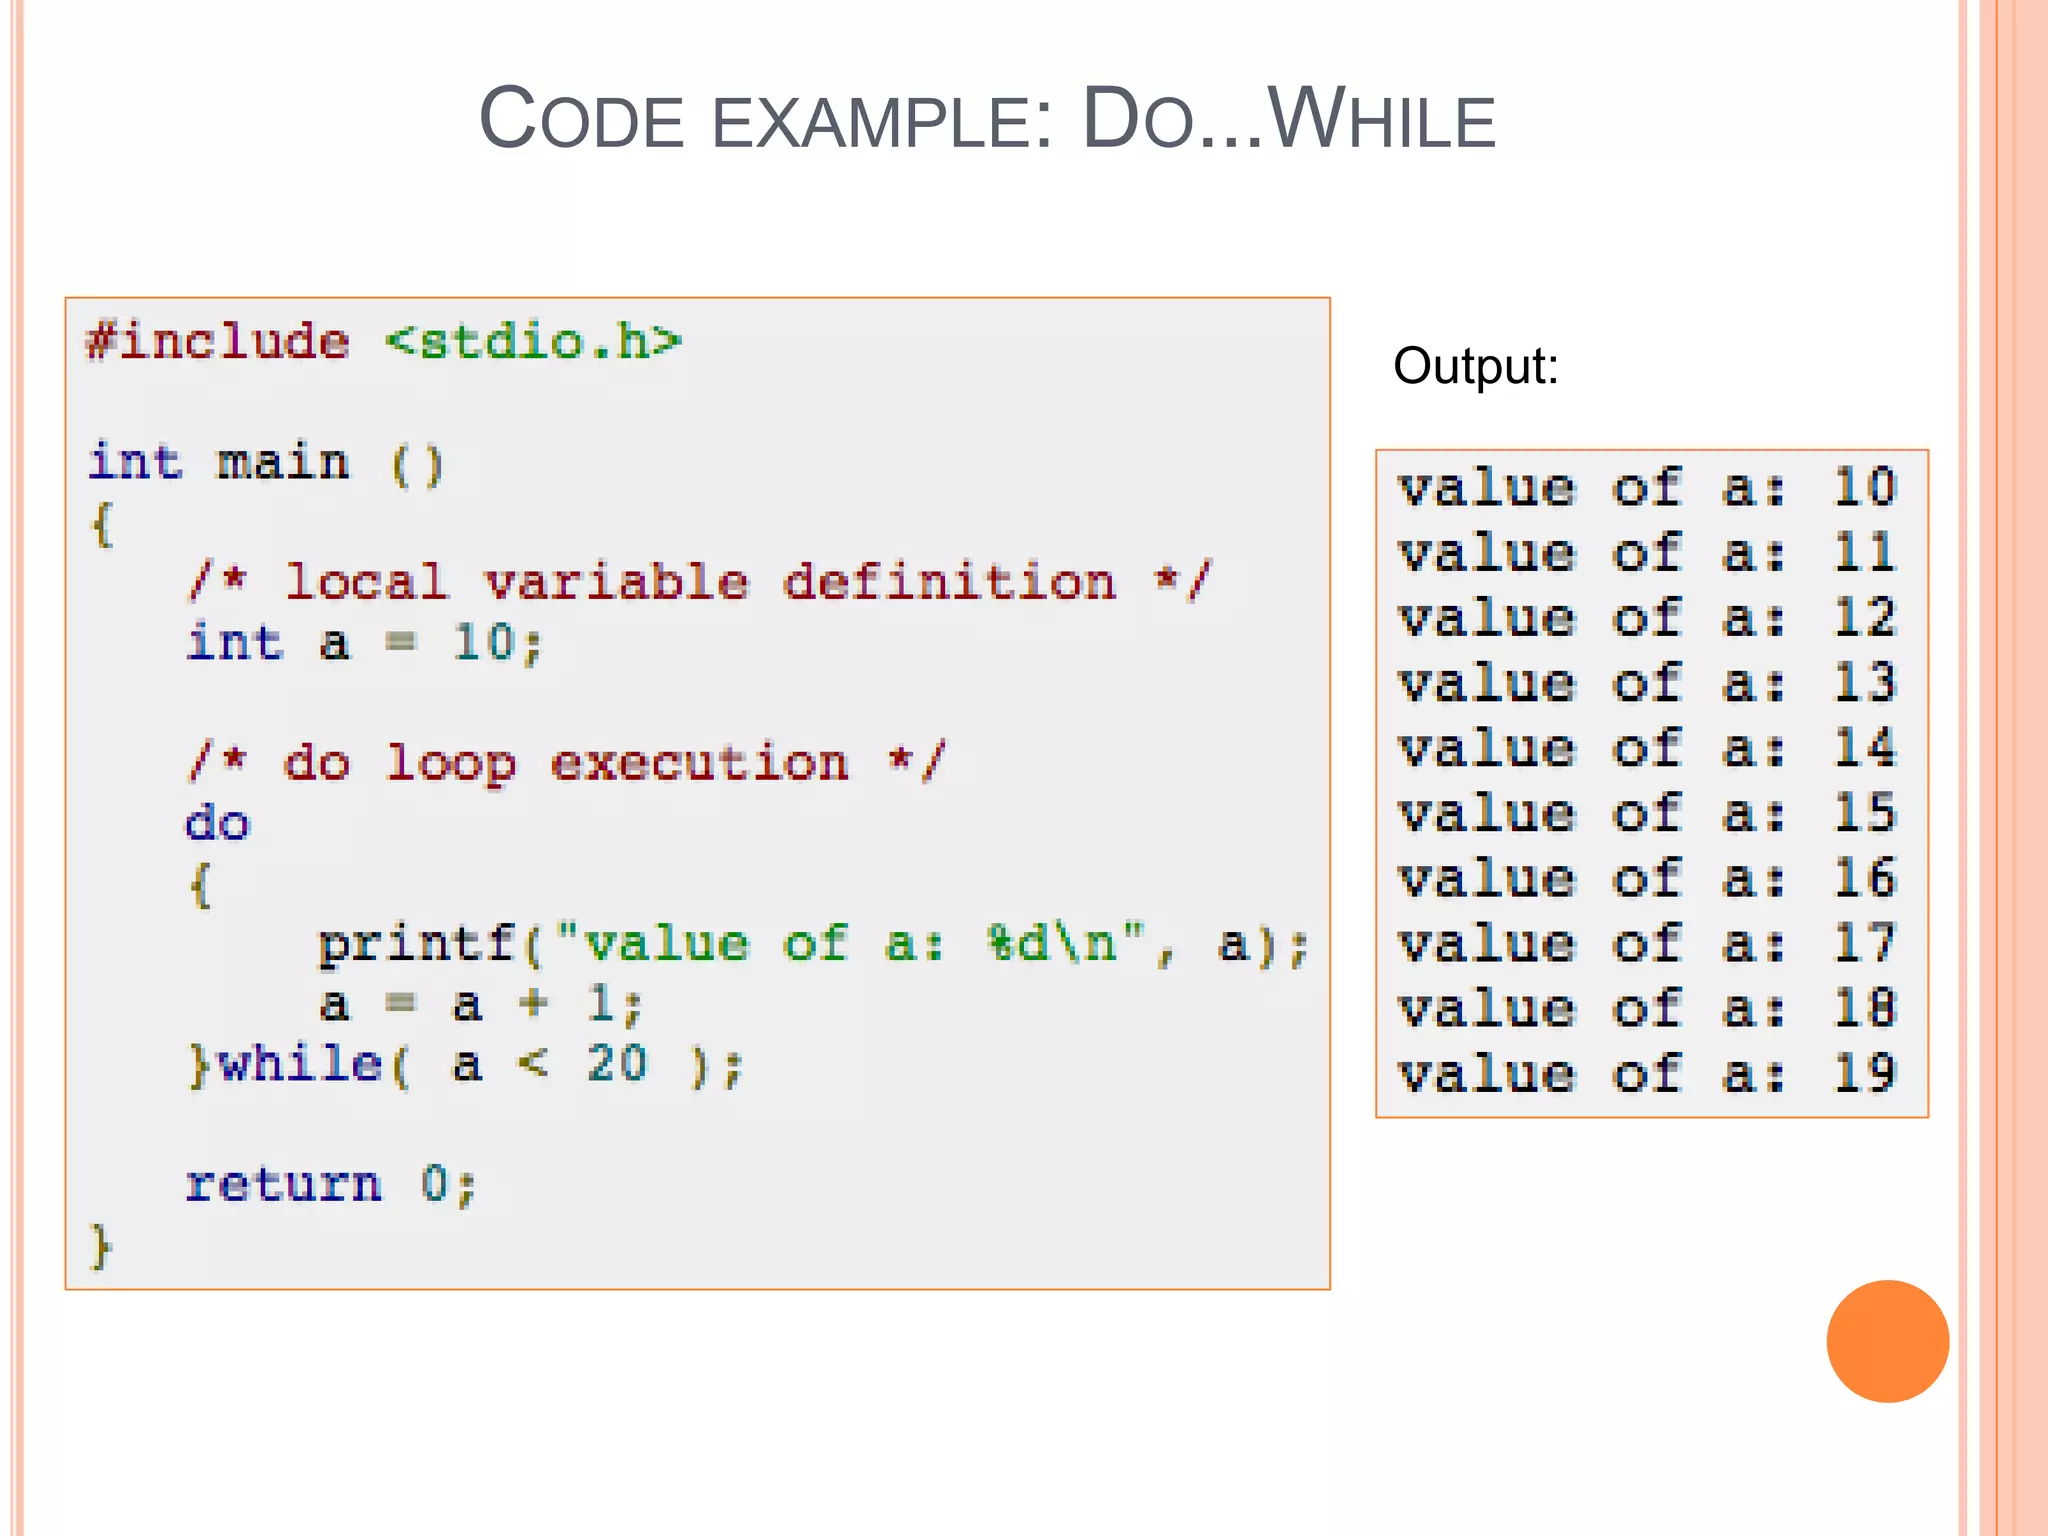This screenshot has height=1536, width=2048.
Task: Click the 'return 0;' statement
Action: coord(331,1185)
